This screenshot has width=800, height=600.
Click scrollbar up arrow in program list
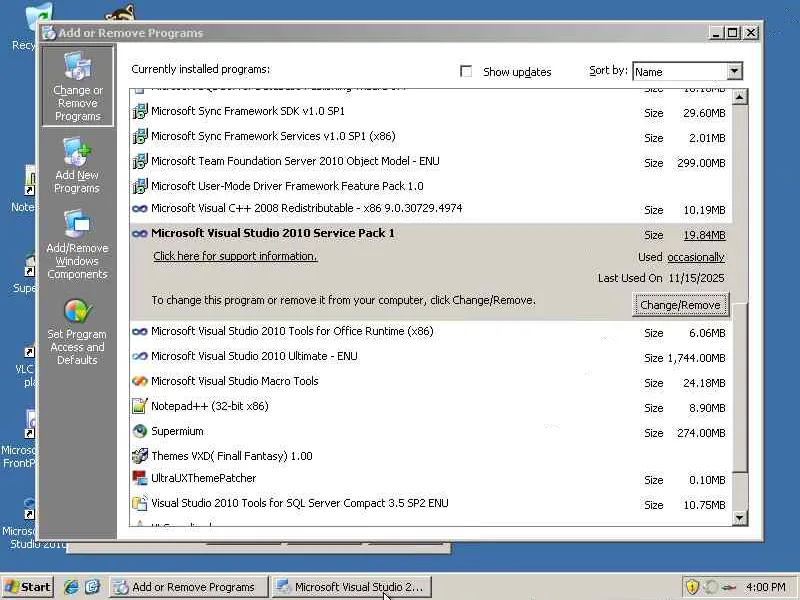pos(740,96)
